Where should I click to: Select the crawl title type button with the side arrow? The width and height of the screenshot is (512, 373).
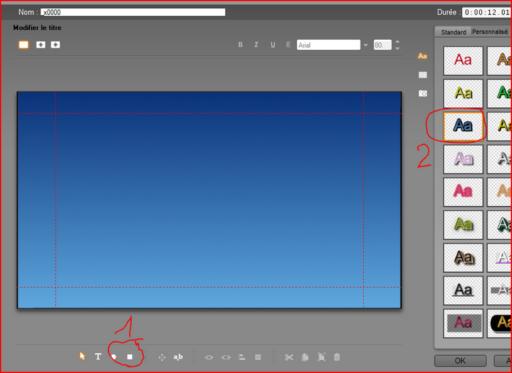[55, 44]
